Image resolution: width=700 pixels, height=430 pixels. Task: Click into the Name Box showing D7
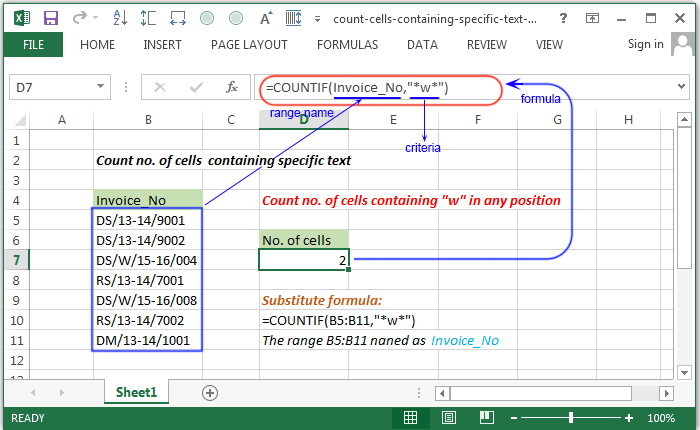(x=51, y=87)
